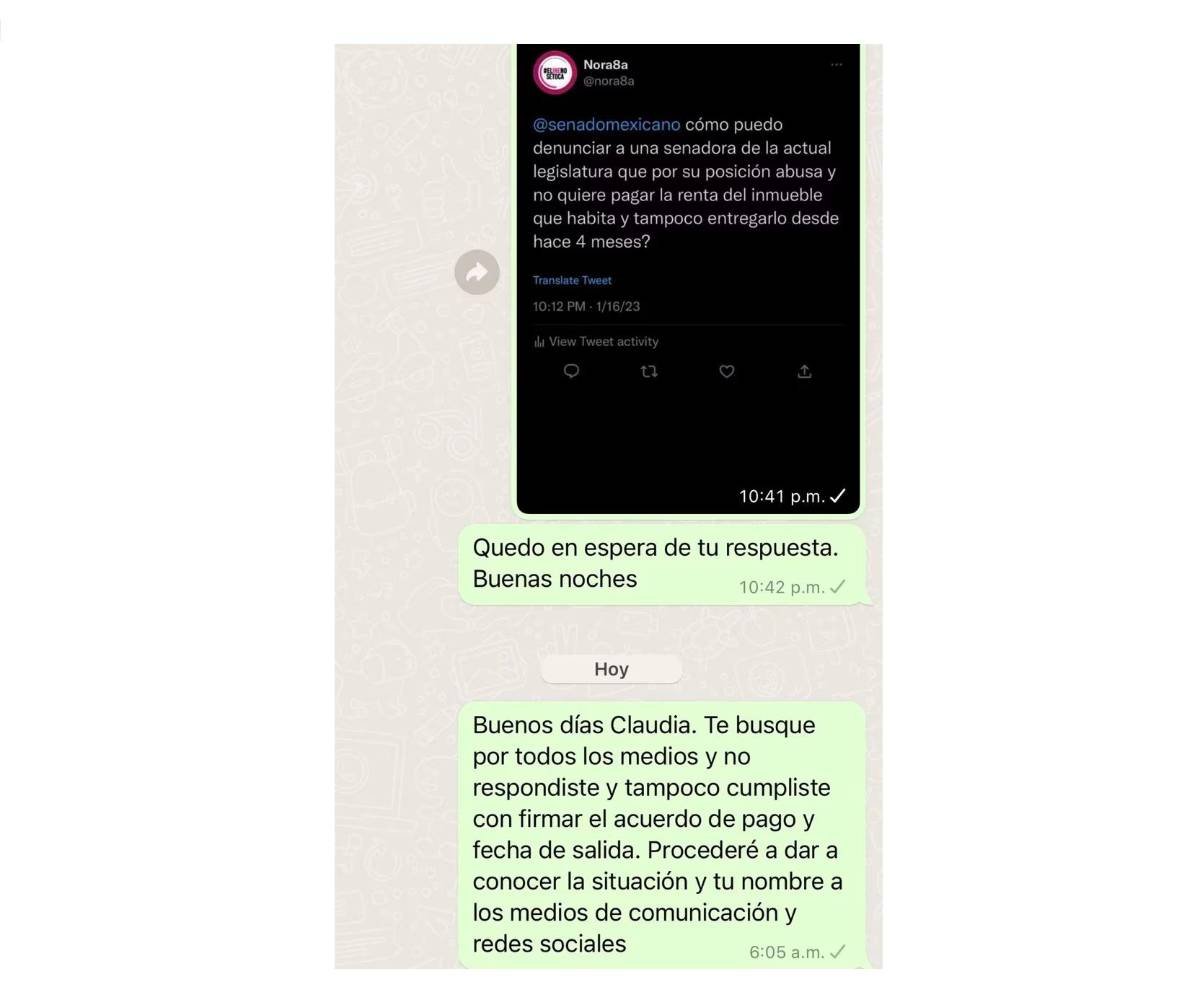The height and width of the screenshot is (992, 1200).
Task: Select View Tweet activity text
Action: (x=604, y=342)
